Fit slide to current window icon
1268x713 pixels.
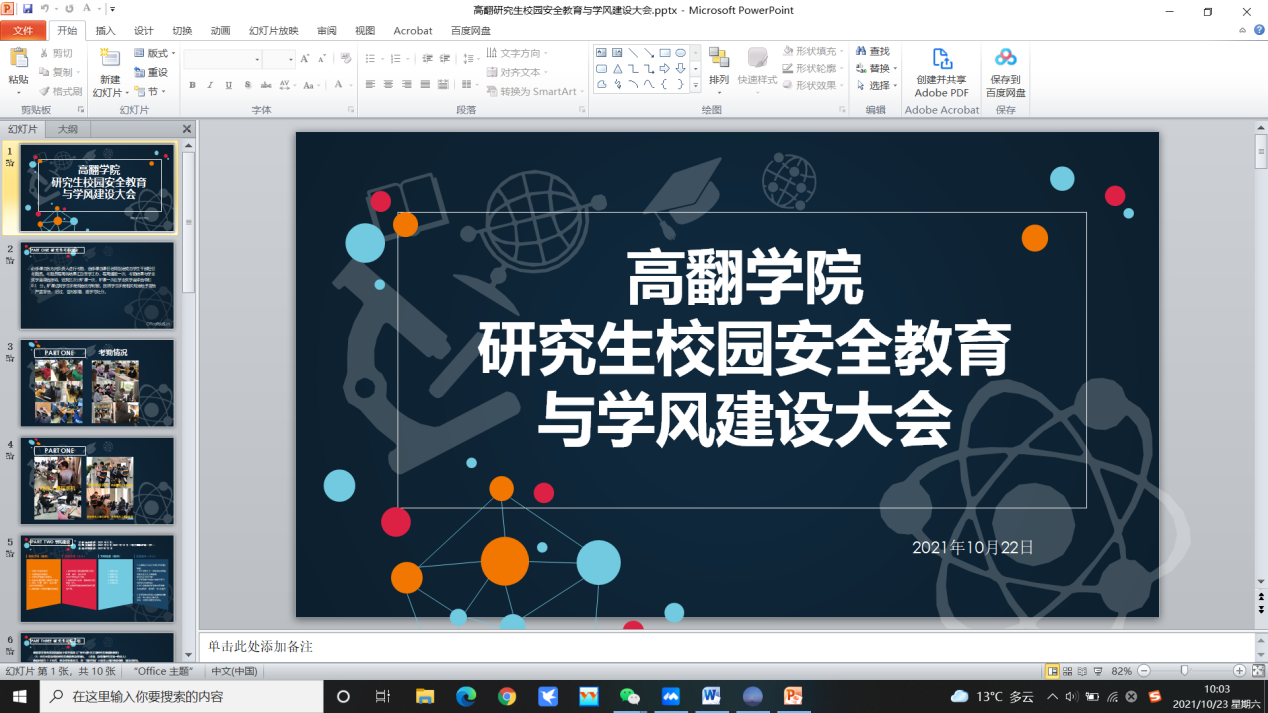click(1257, 671)
